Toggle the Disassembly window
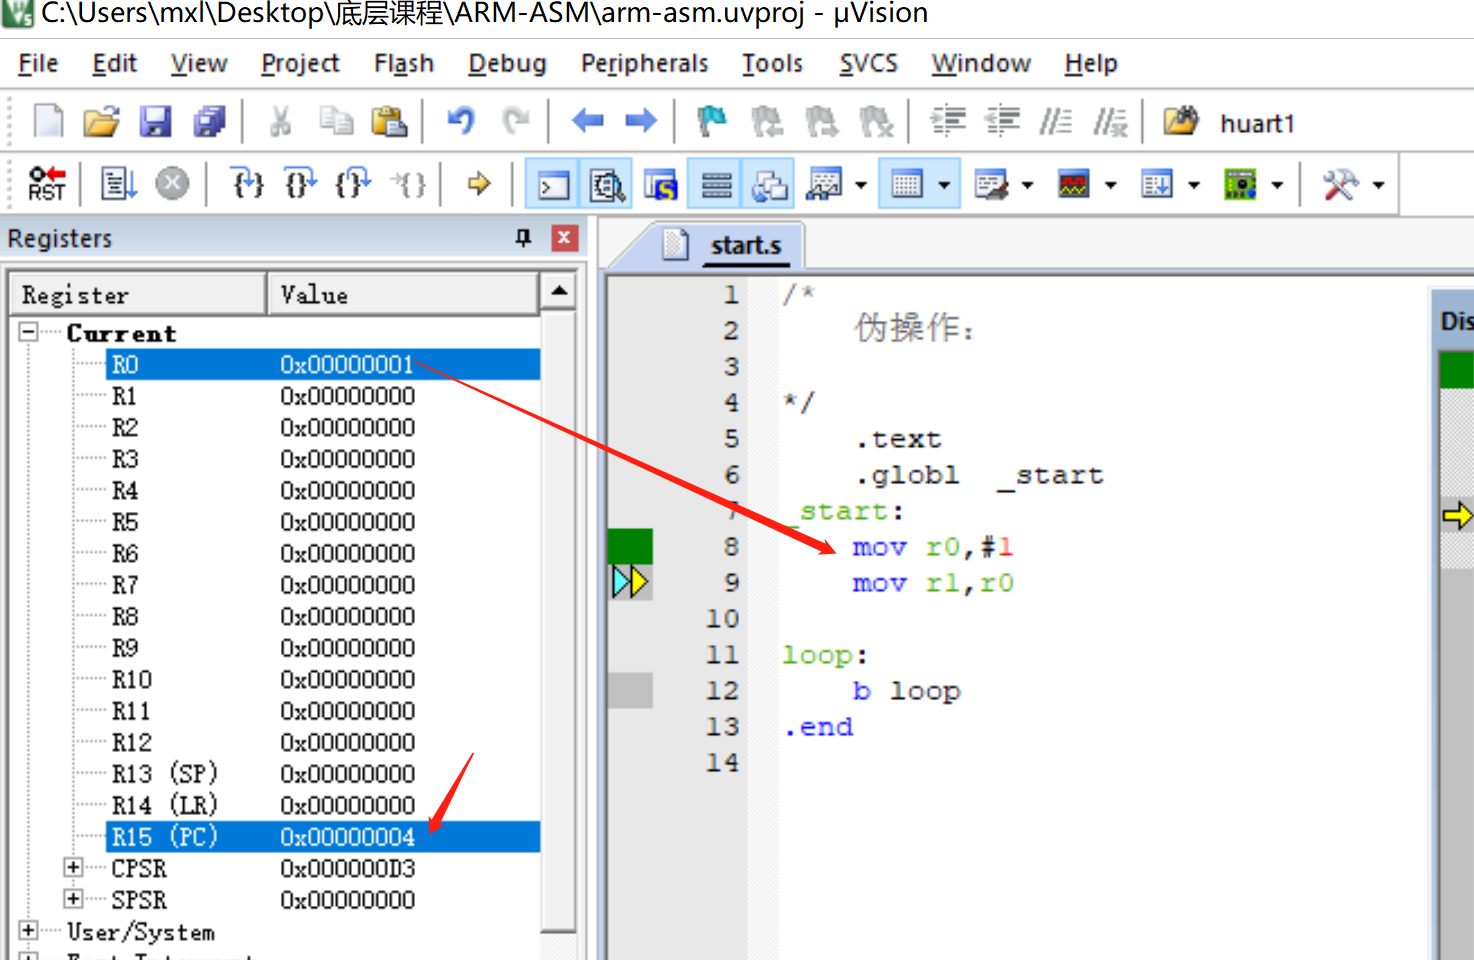 (606, 184)
